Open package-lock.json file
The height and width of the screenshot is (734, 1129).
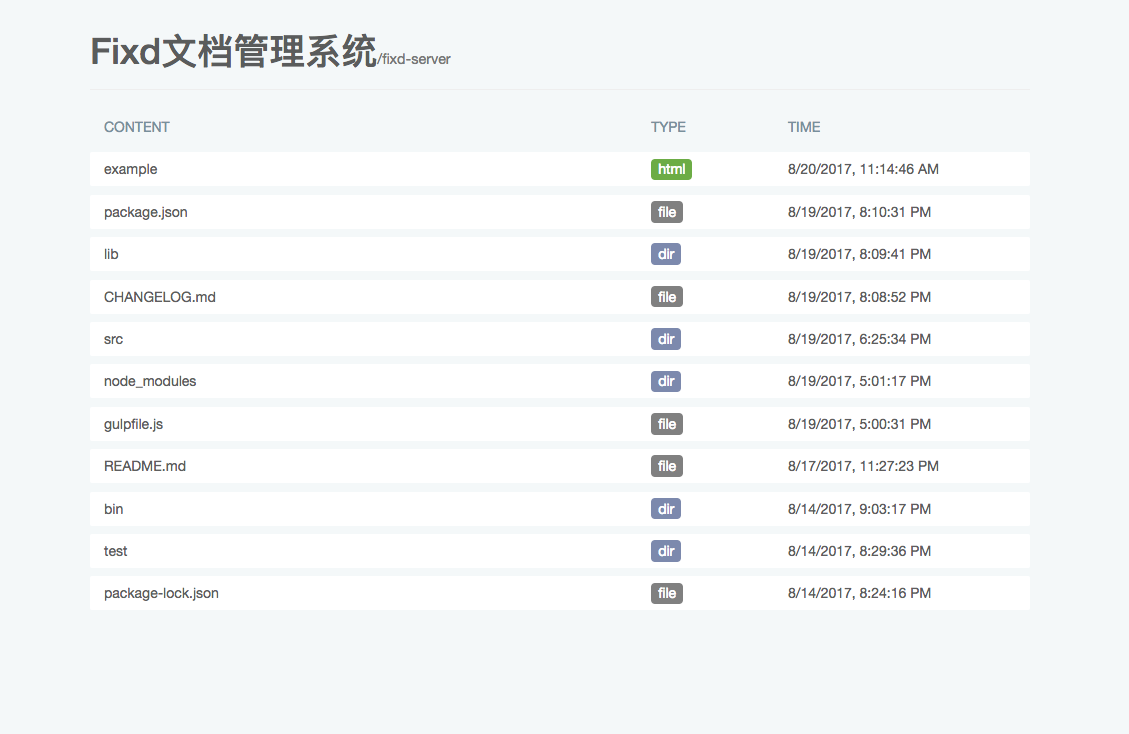(161, 594)
